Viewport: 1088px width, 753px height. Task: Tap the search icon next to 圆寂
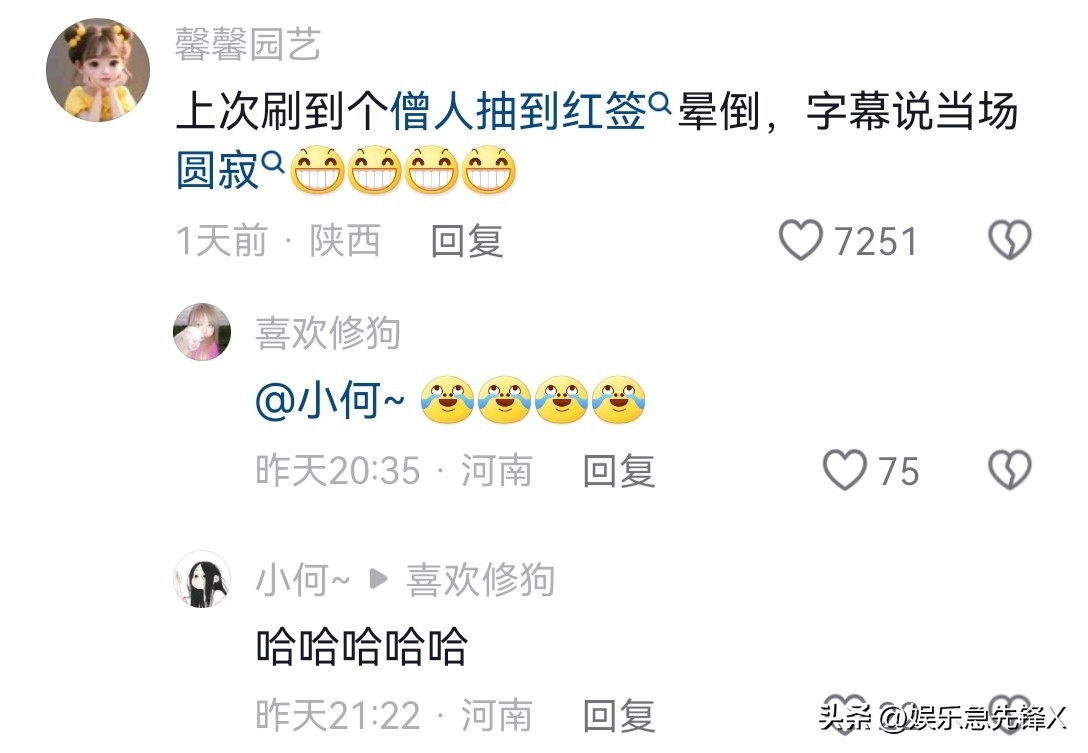pos(273,162)
